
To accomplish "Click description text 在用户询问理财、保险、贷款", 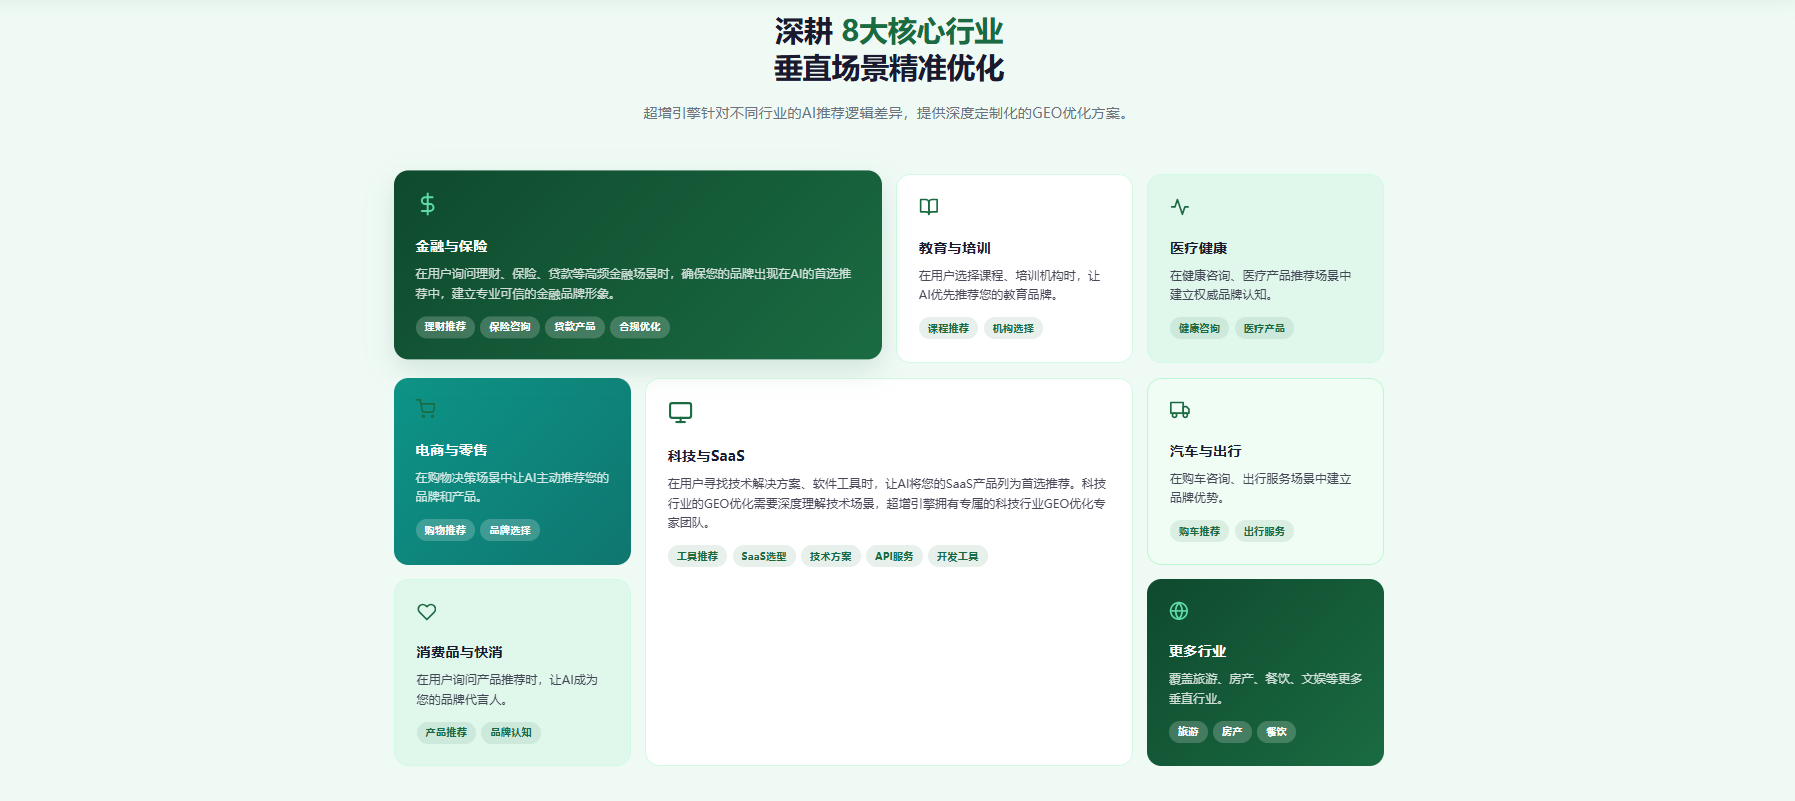I will click(634, 284).
